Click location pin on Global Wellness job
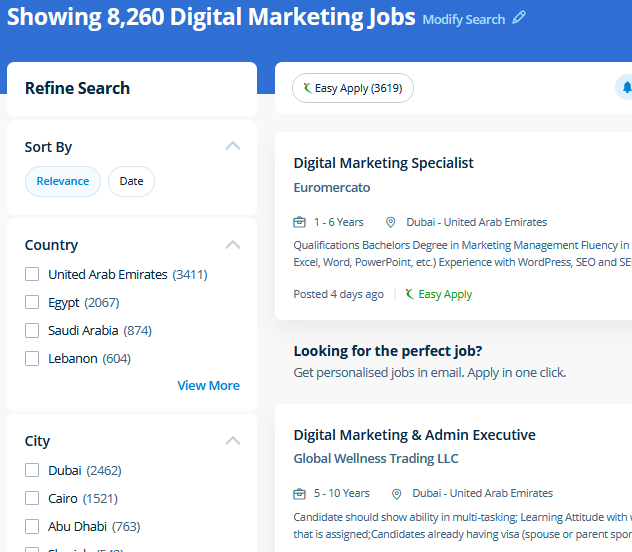The image size is (632, 552). click(x=397, y=493)
